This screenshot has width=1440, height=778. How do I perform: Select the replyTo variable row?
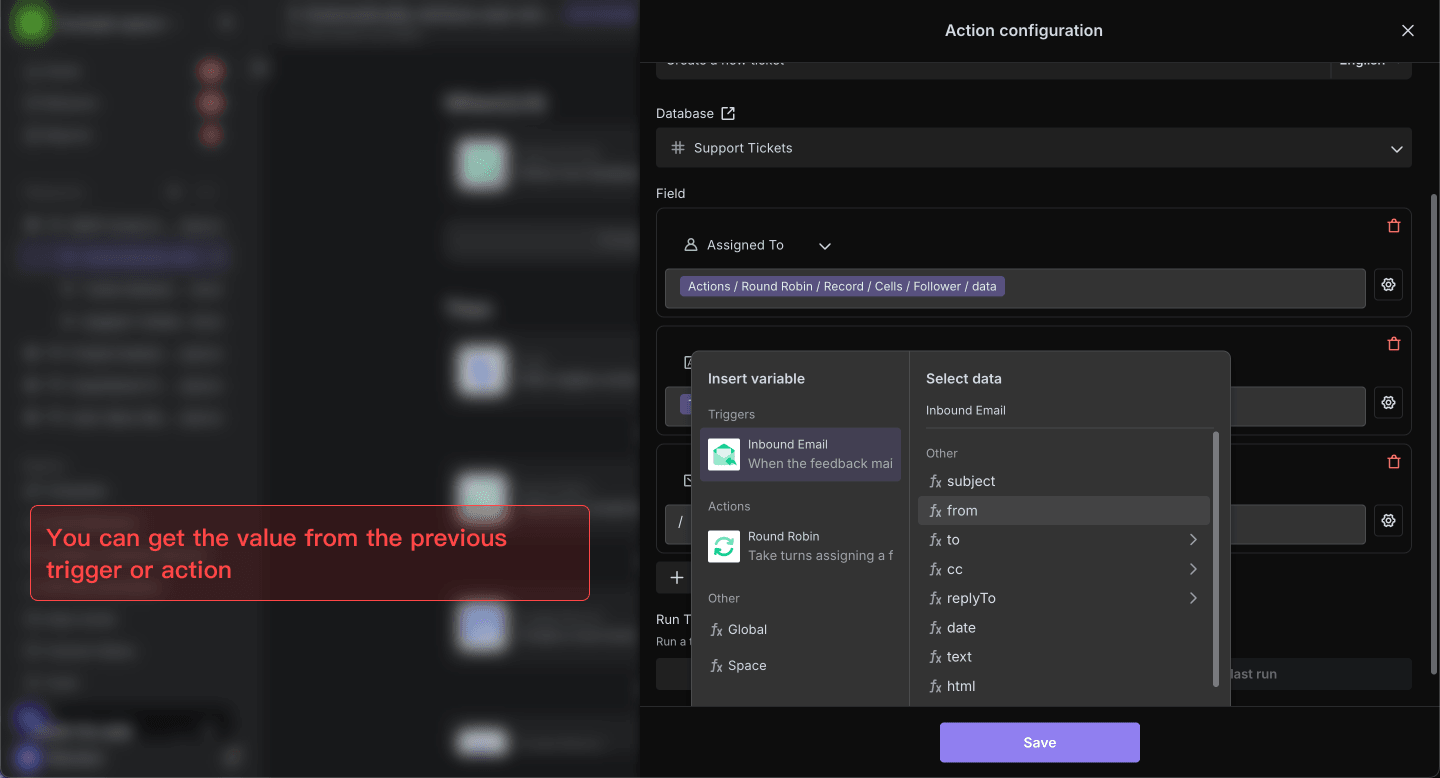click(1064, 599)
